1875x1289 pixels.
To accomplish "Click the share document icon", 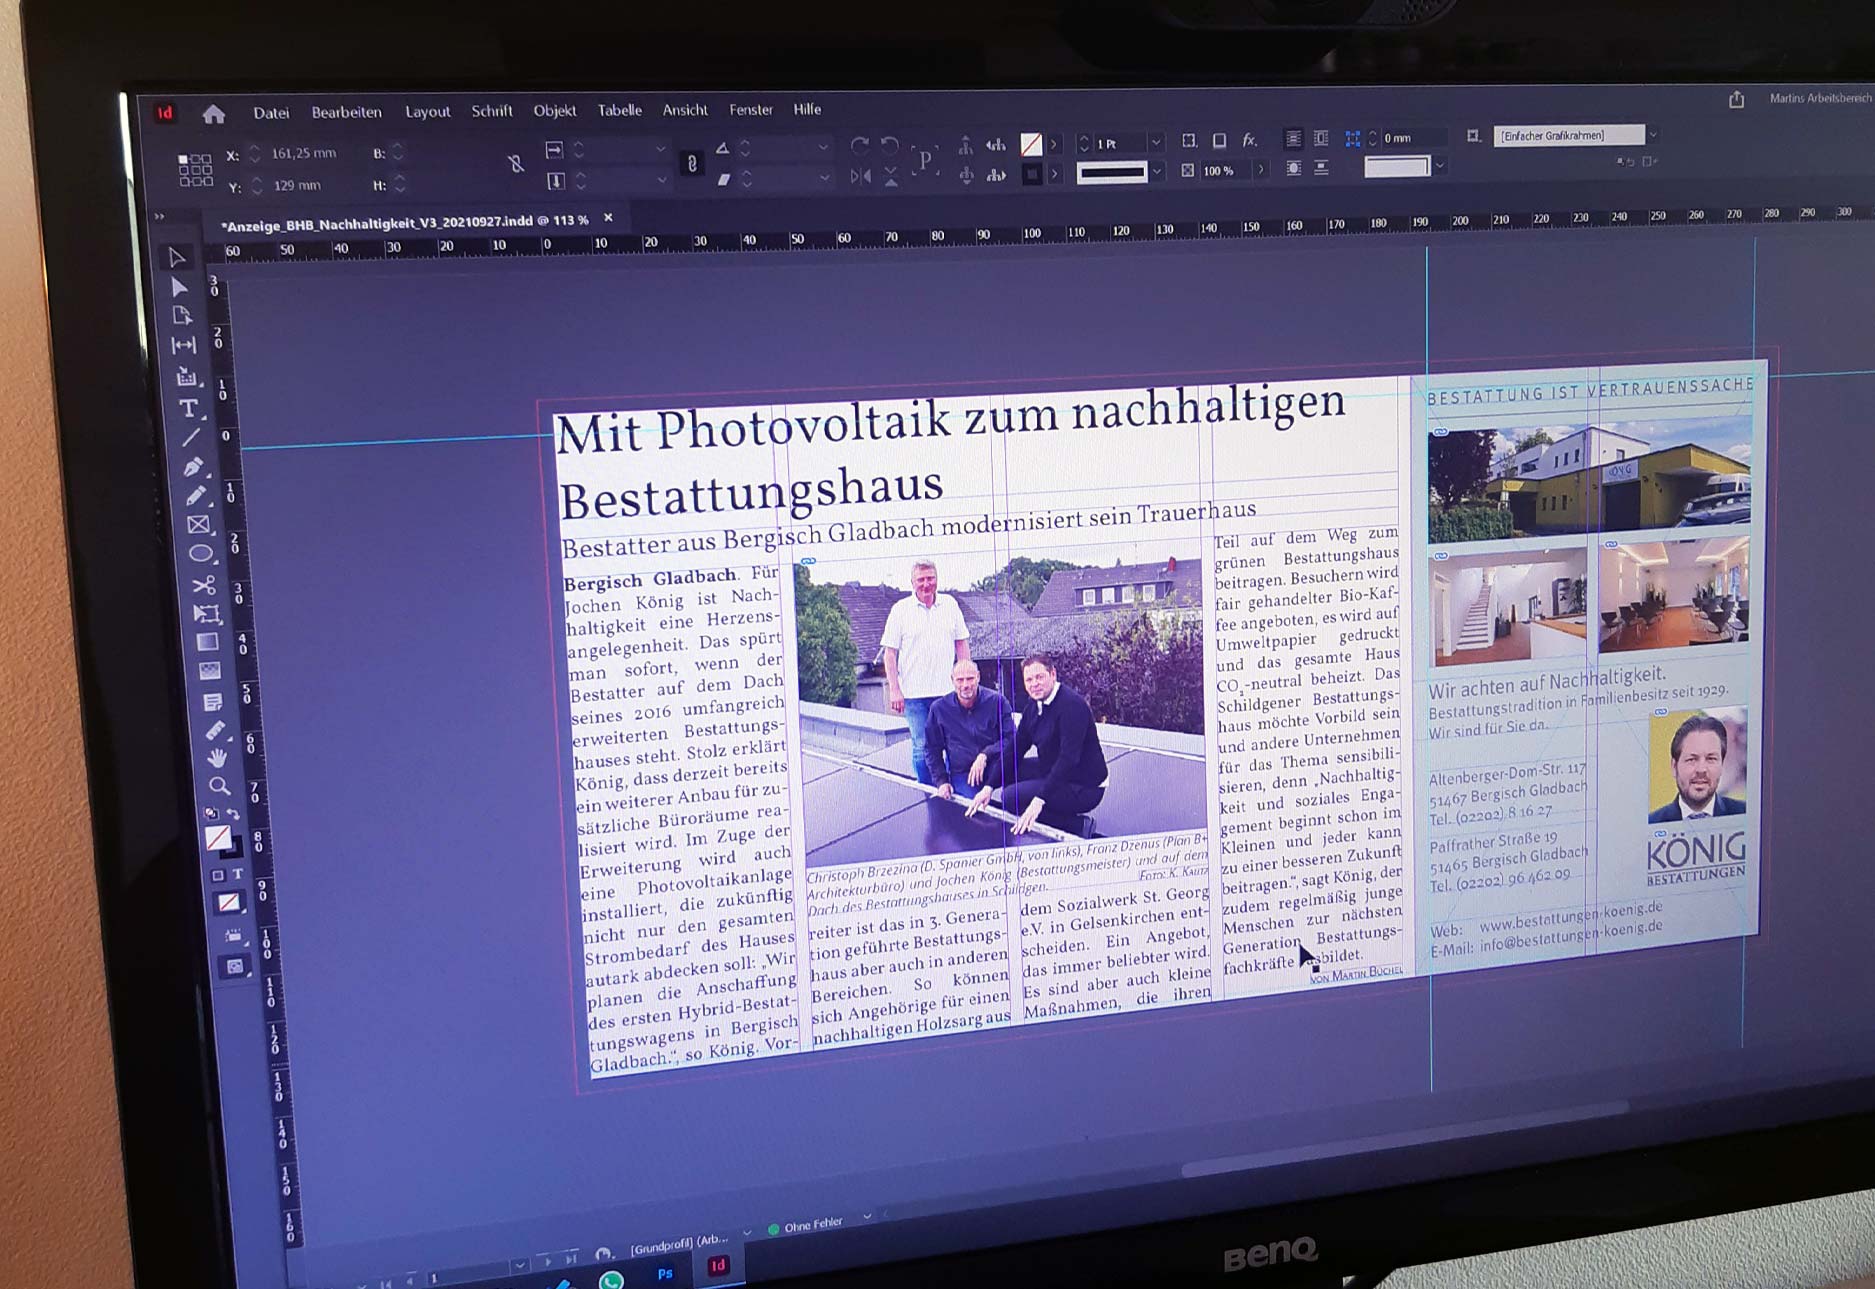I will pyautogui.click(x=1737, y=99).
